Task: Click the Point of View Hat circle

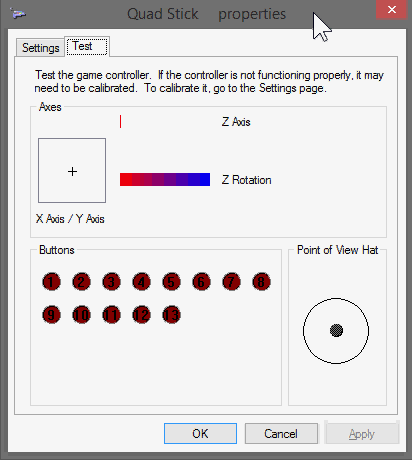Action: 336,331
